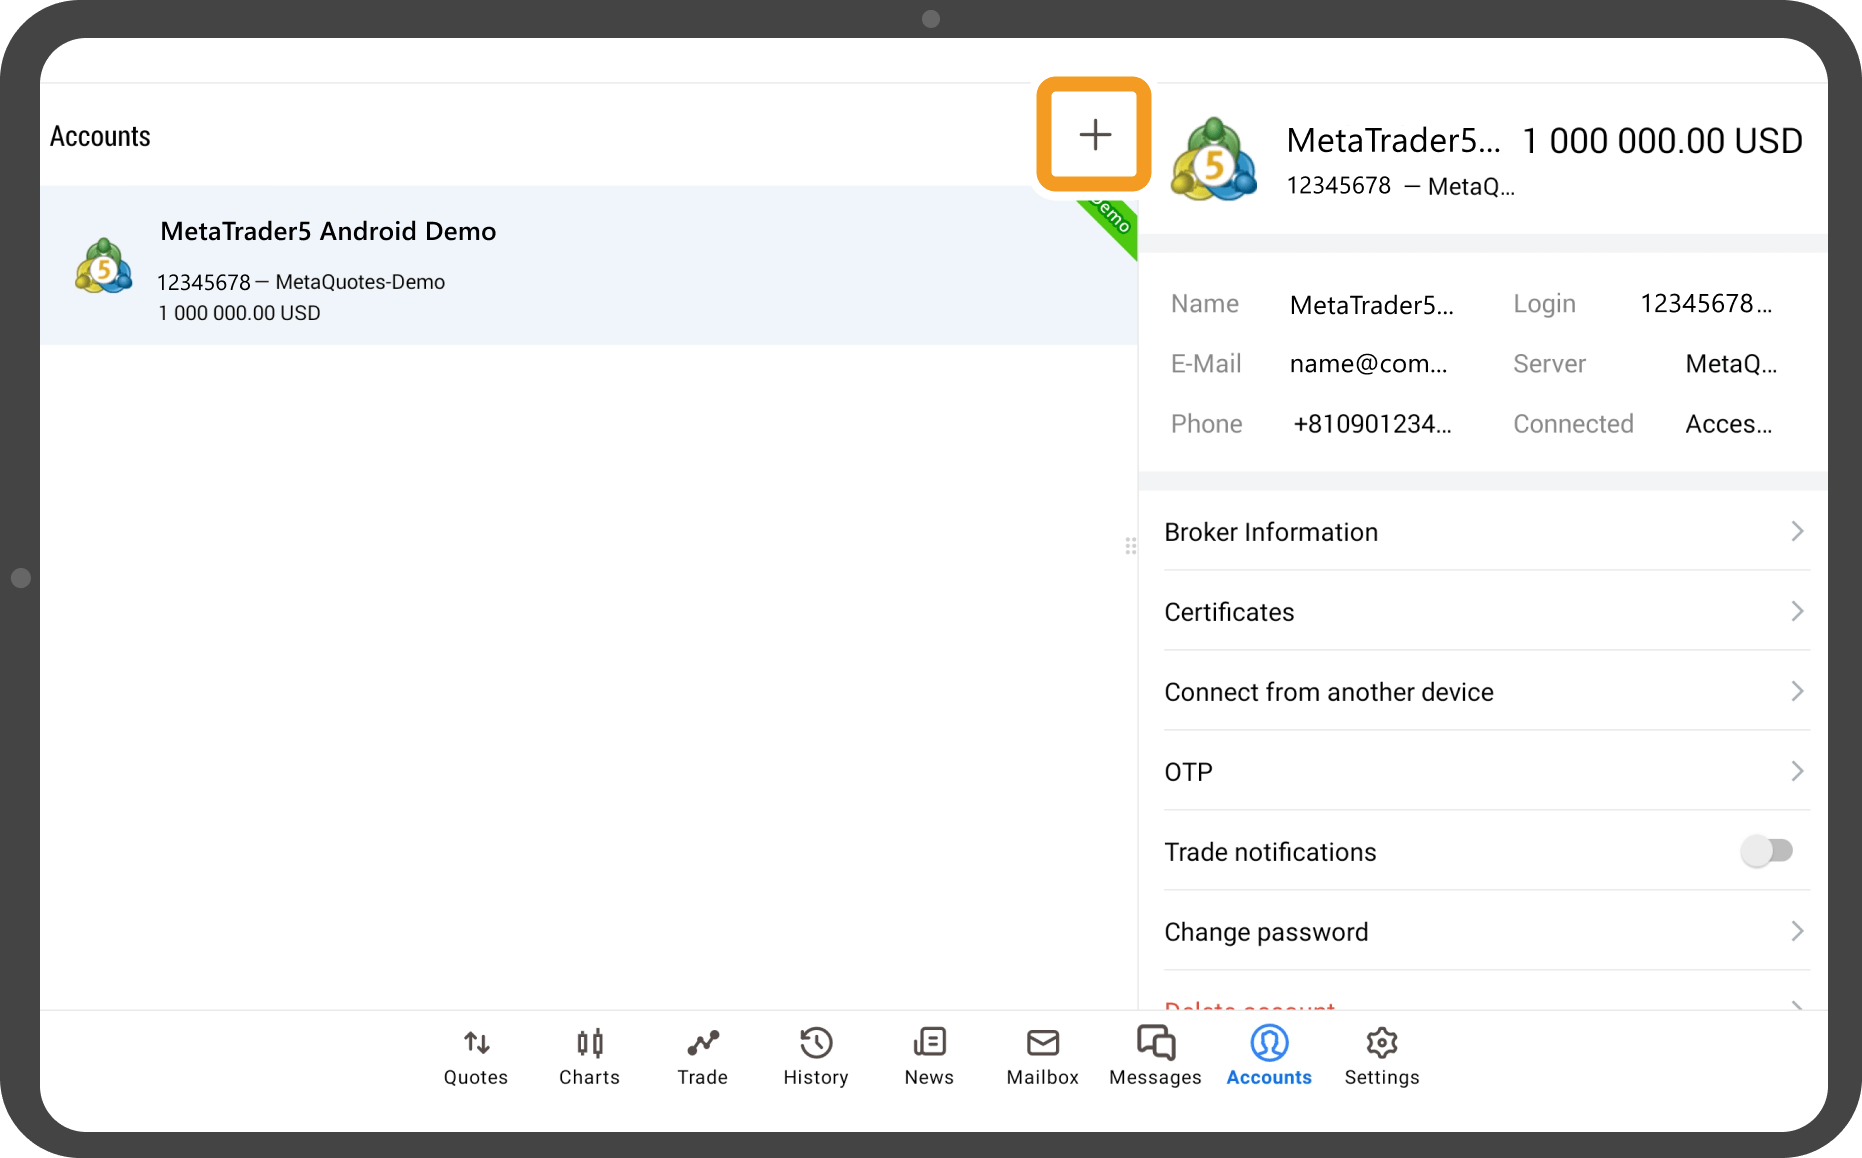Expand the OTP chevron
This screenshot has height=1158, width=1862.
1796,771
